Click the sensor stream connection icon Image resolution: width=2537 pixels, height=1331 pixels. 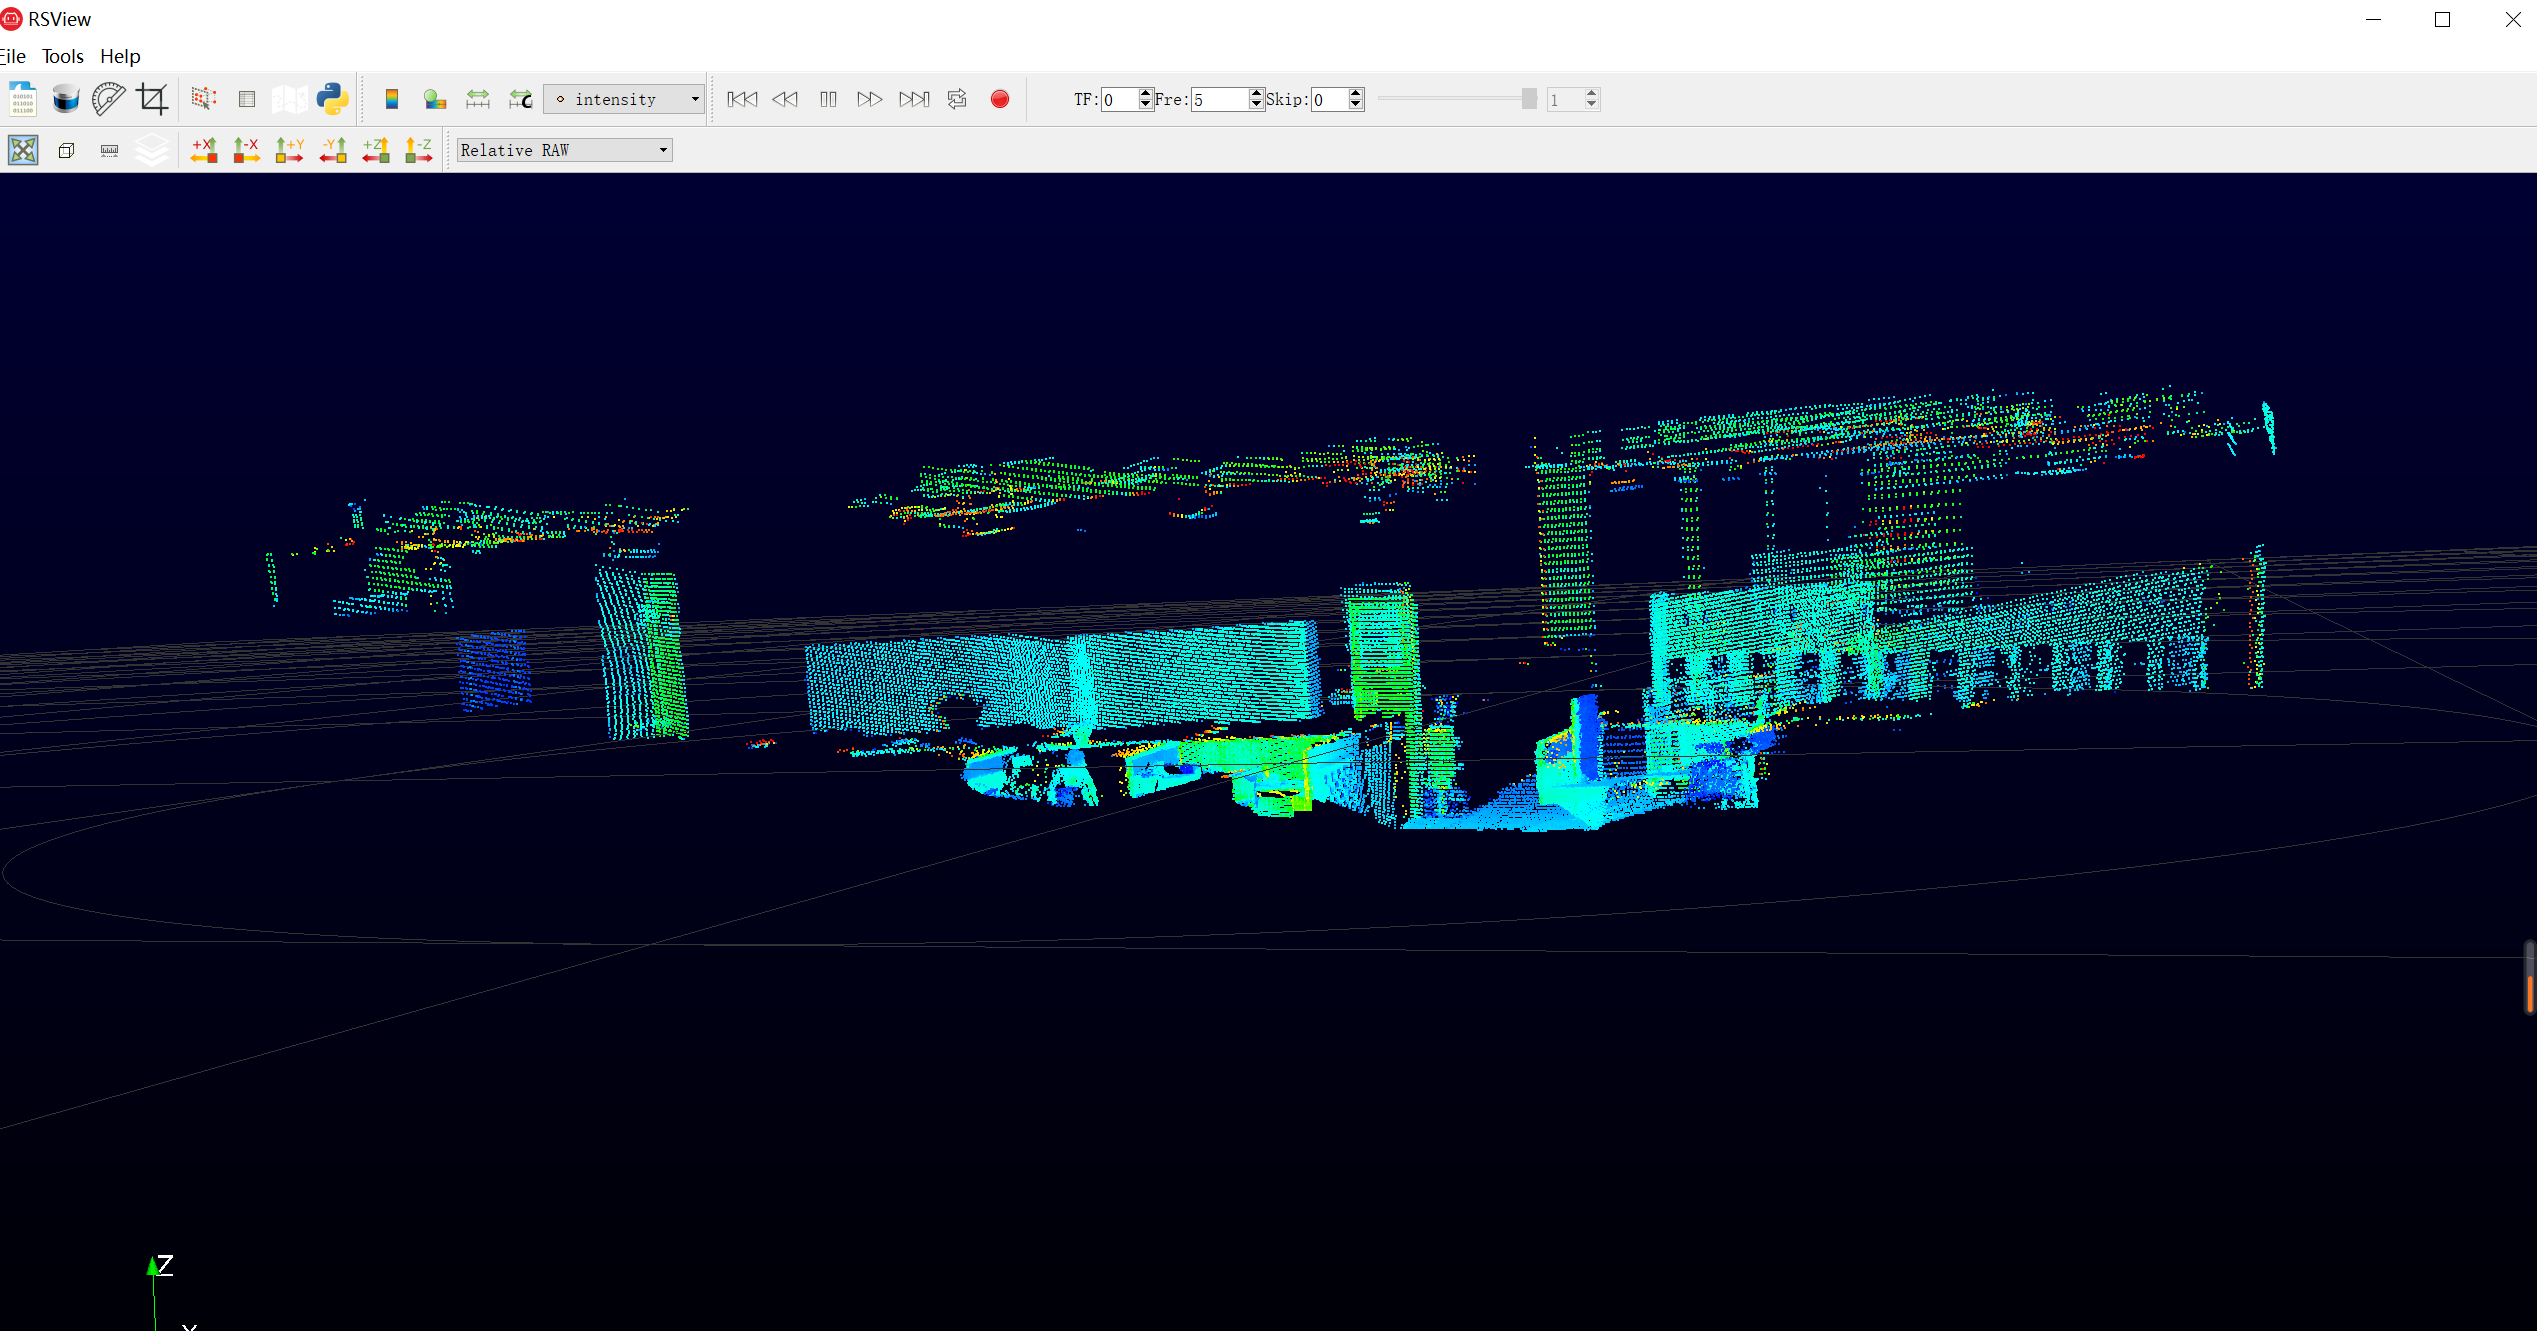(66, 99)
